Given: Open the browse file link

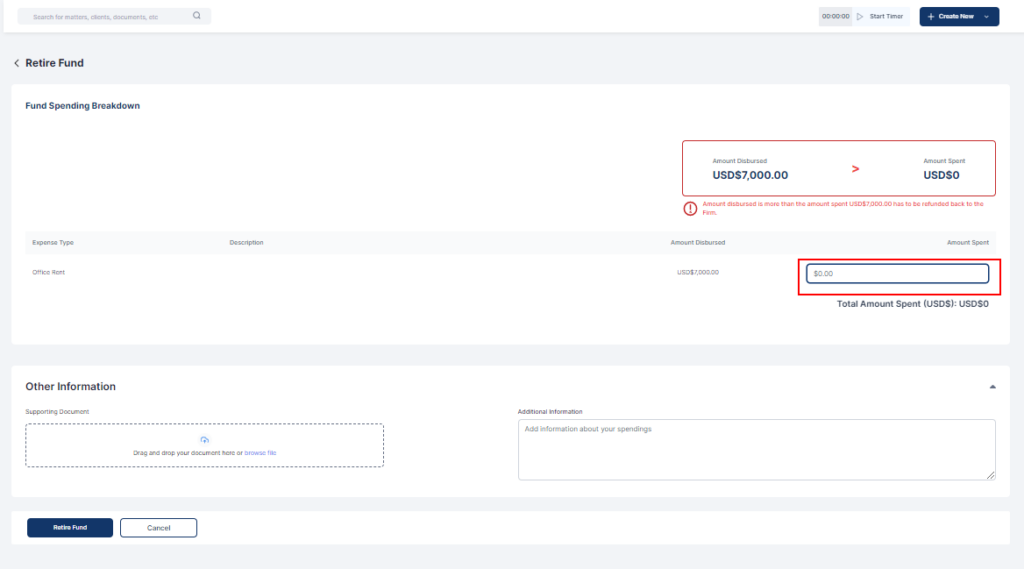Looking at the screenshot, I should [260, 453].
